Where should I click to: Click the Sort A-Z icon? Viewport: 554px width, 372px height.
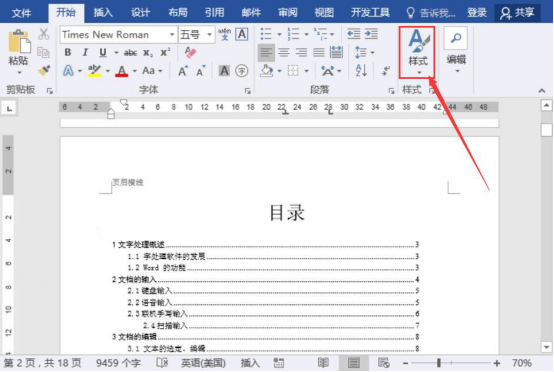click(361, 70)
